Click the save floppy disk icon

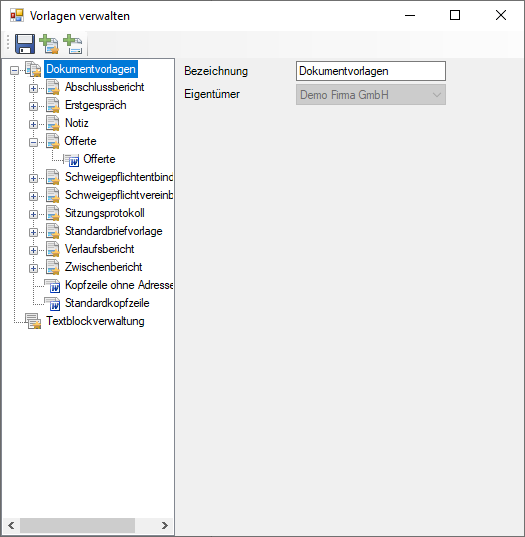(x=25, y=44)
